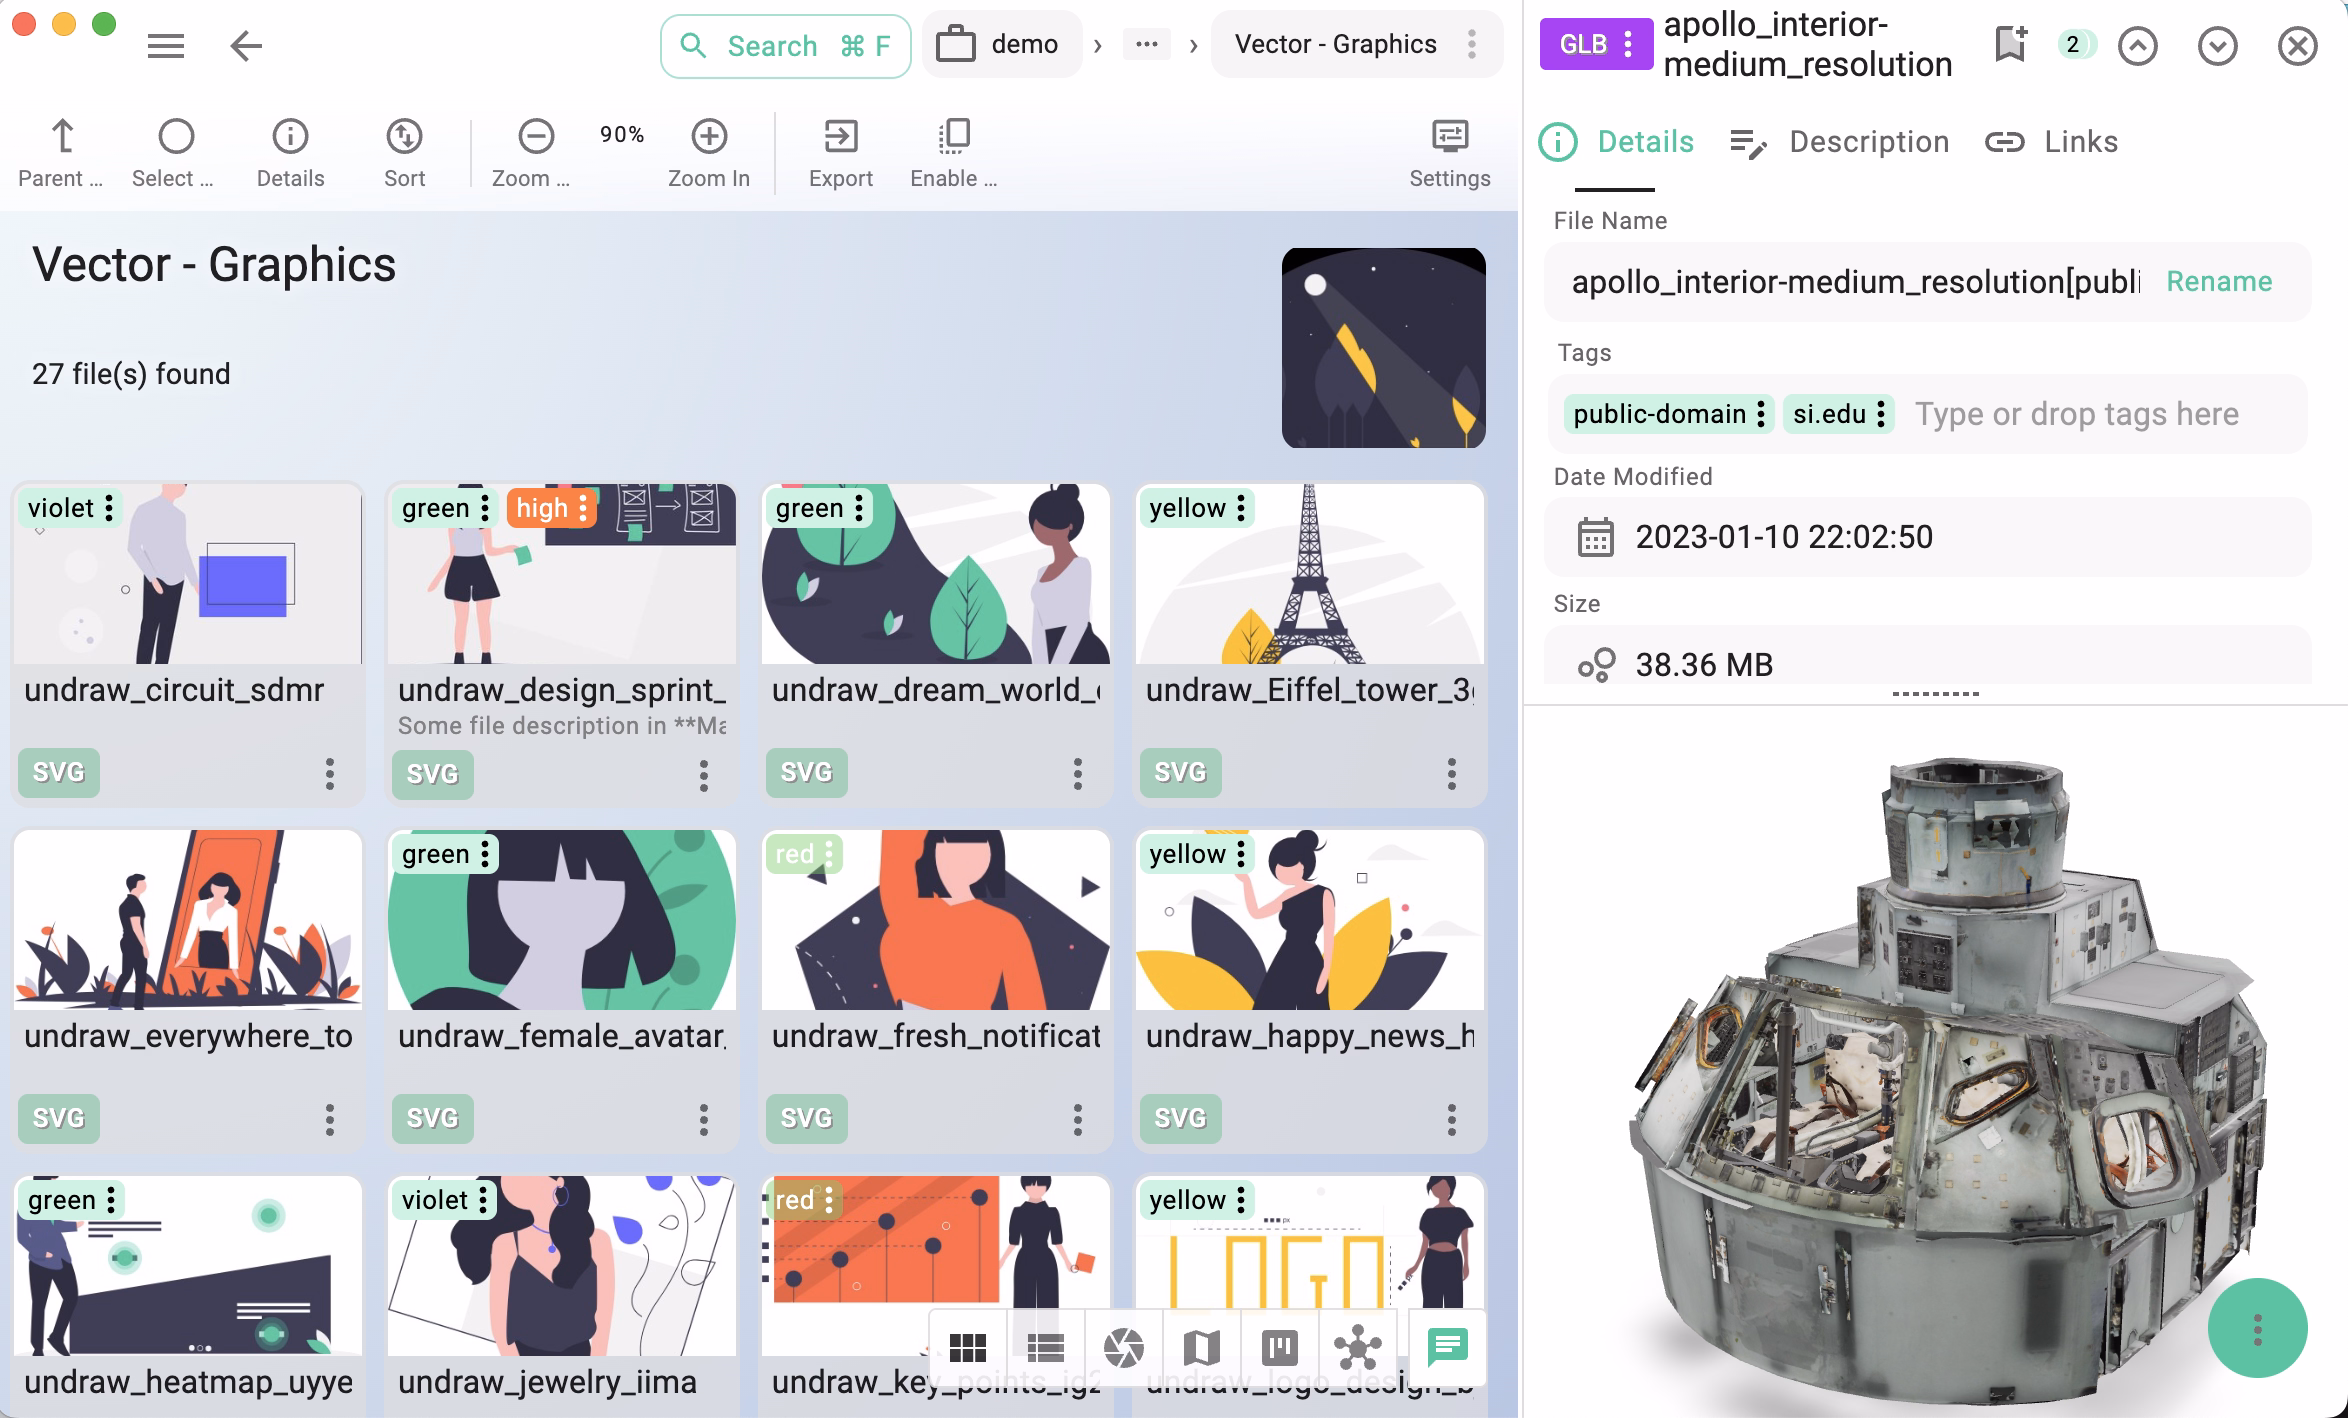Click the Search field
2348x1418 pixels.
tap(785, 46)
